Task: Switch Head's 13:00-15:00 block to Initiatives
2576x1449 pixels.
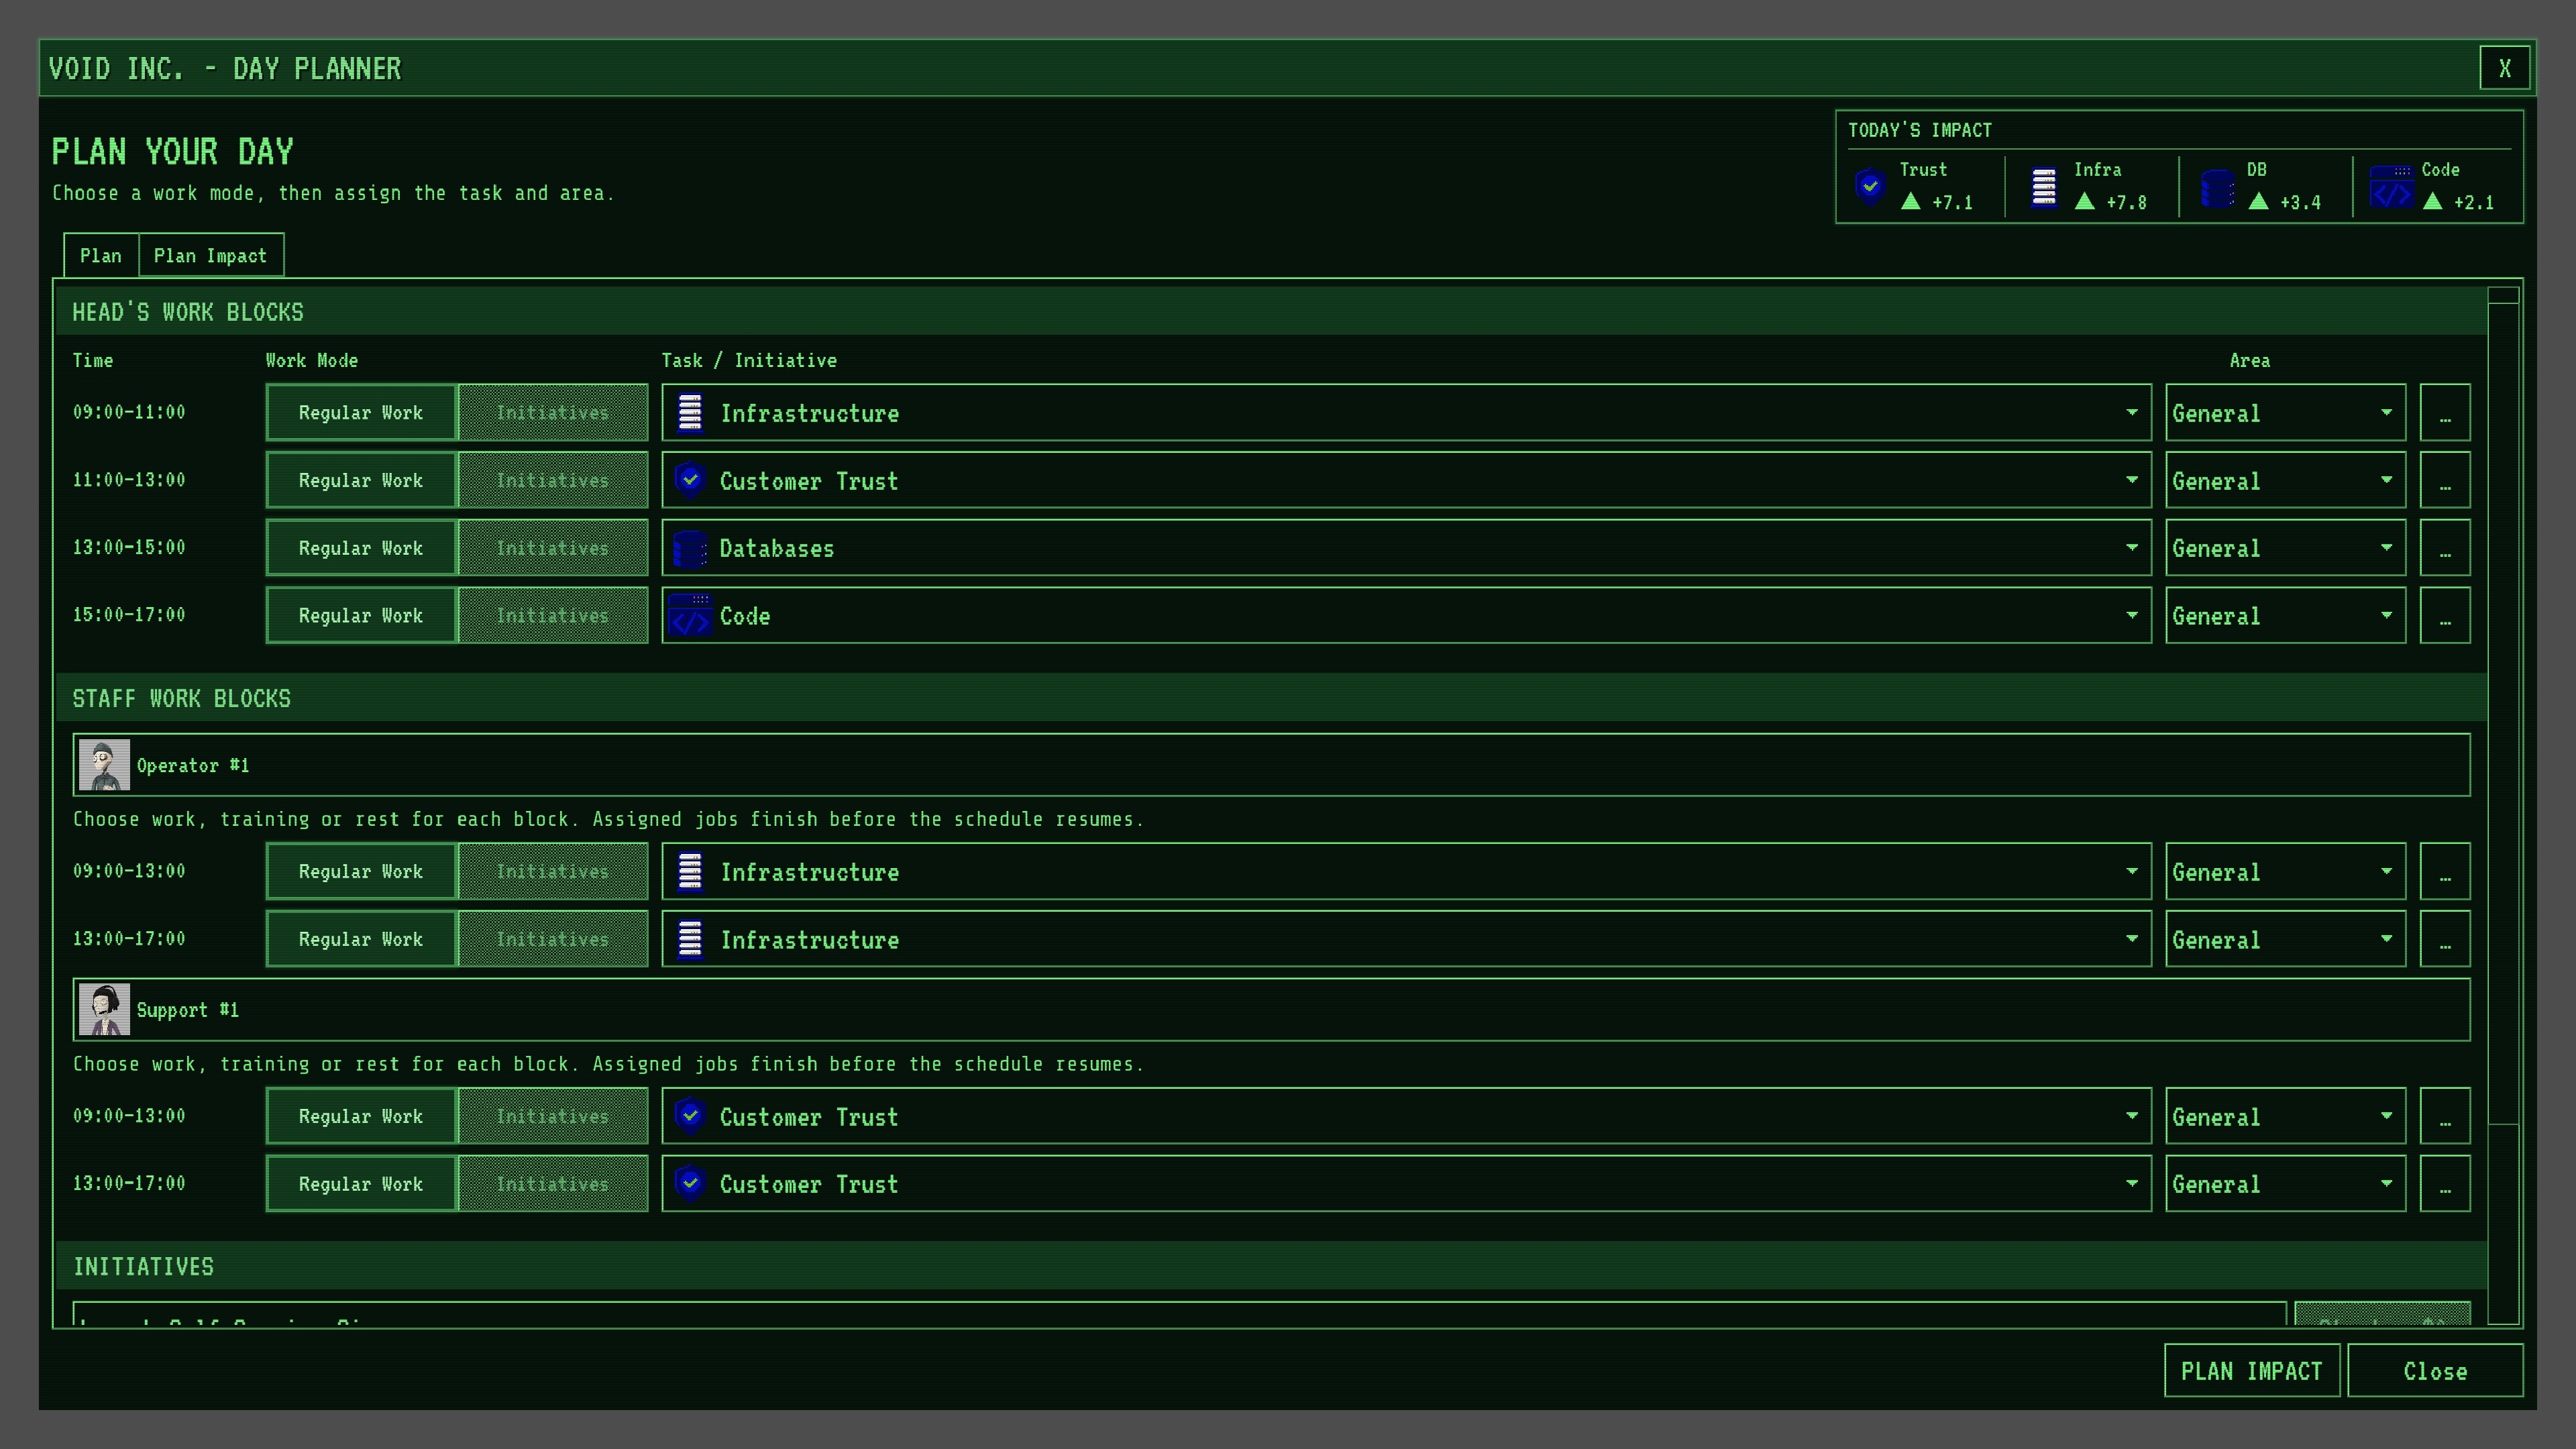Action: pyautogui.click(x=553, y=548)
